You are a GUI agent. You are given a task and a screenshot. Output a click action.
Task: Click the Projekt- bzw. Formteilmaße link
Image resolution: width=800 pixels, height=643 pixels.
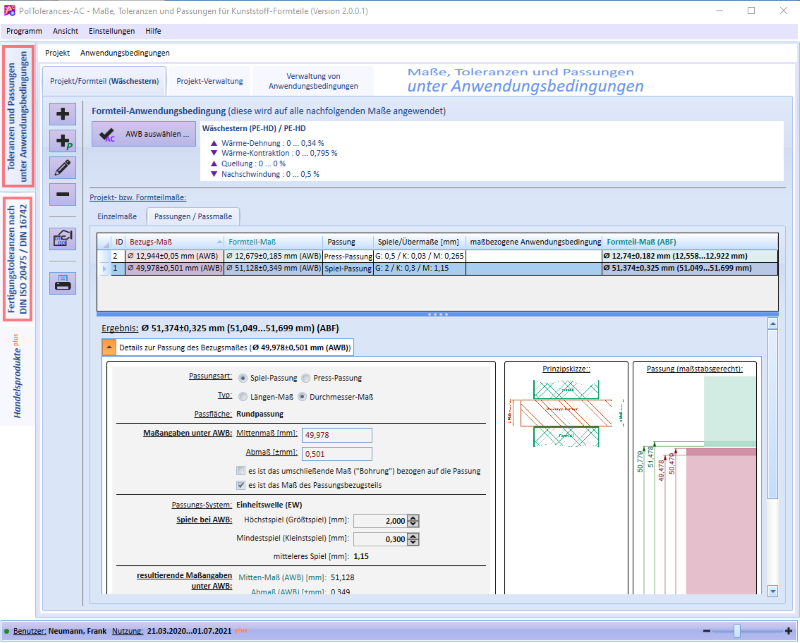[138, 197]
